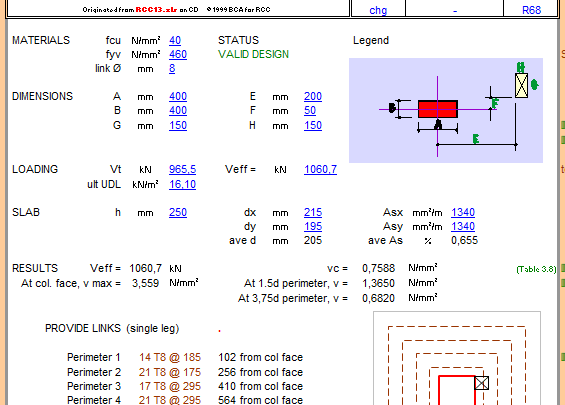
Task: Select the ave As value 0,655
Action: pos(464,240)
